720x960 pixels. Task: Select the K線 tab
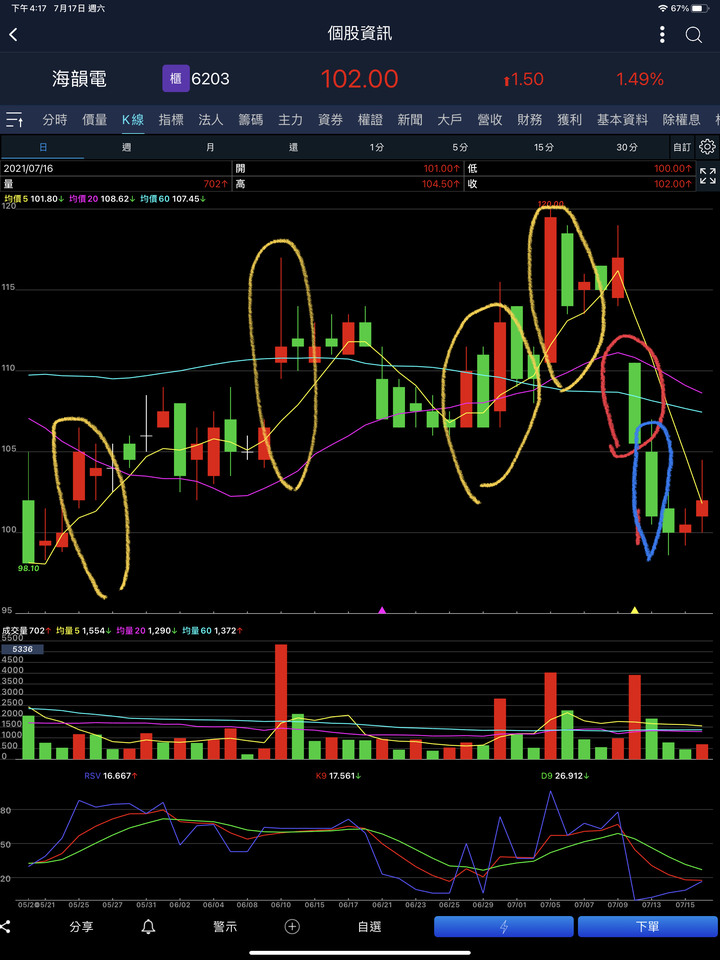point(133,119)
